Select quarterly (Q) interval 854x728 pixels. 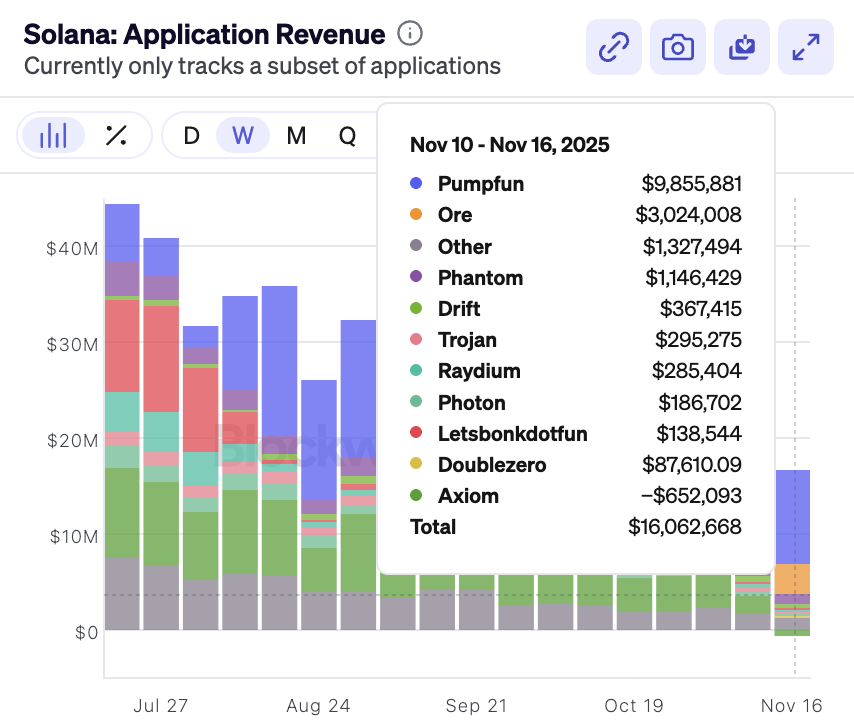(347, 136)
